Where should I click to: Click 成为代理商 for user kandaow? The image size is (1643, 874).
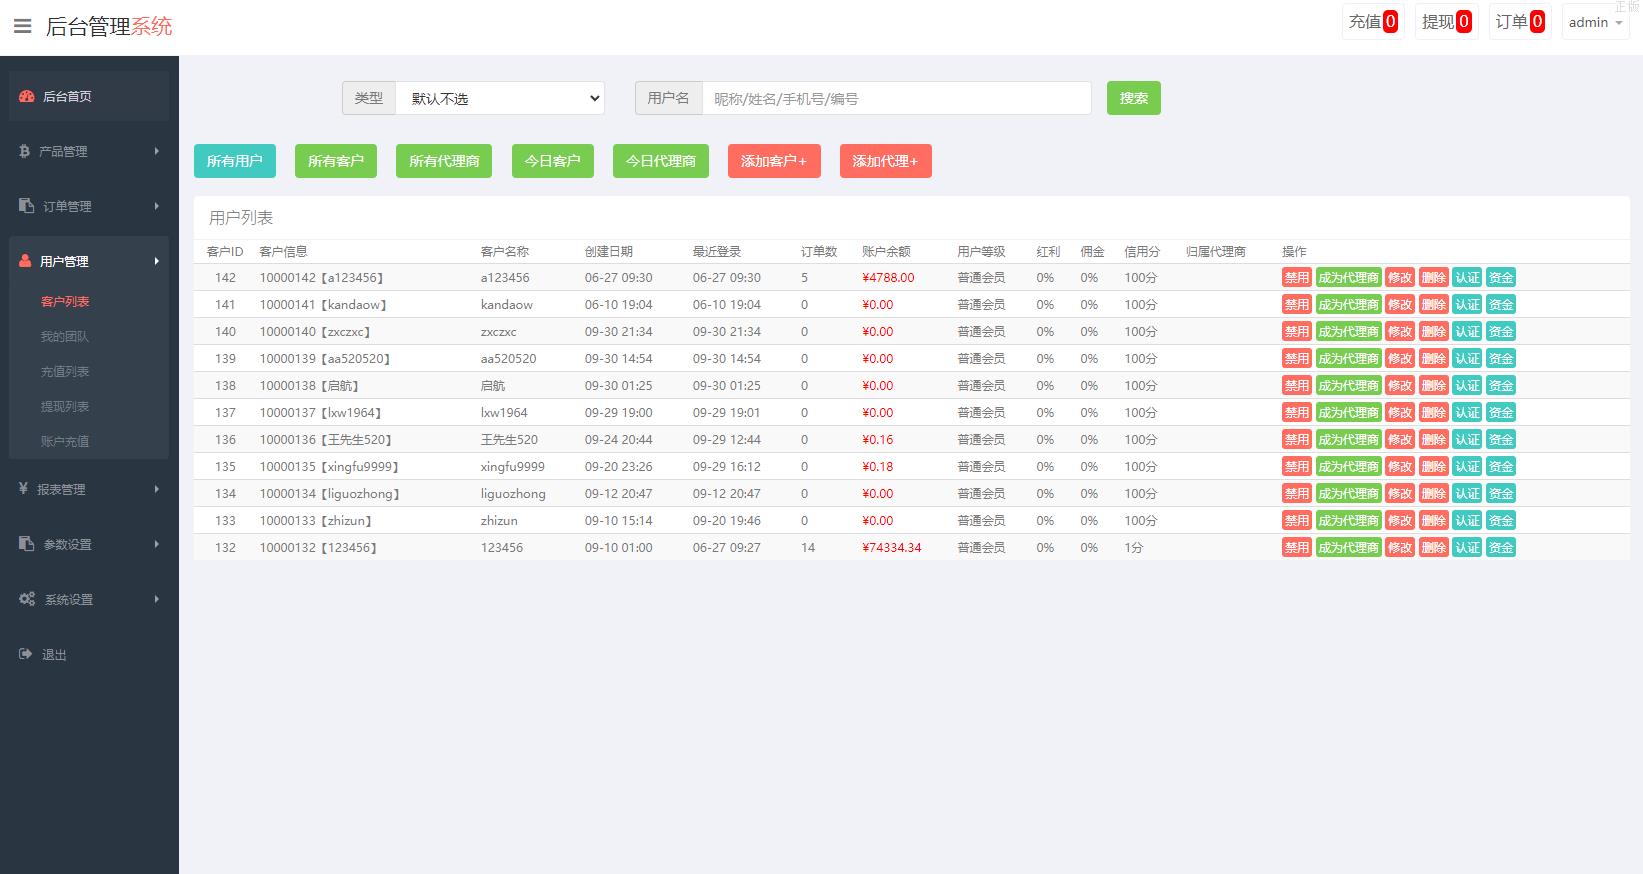pyautogui.click(x=1347, y=305)
